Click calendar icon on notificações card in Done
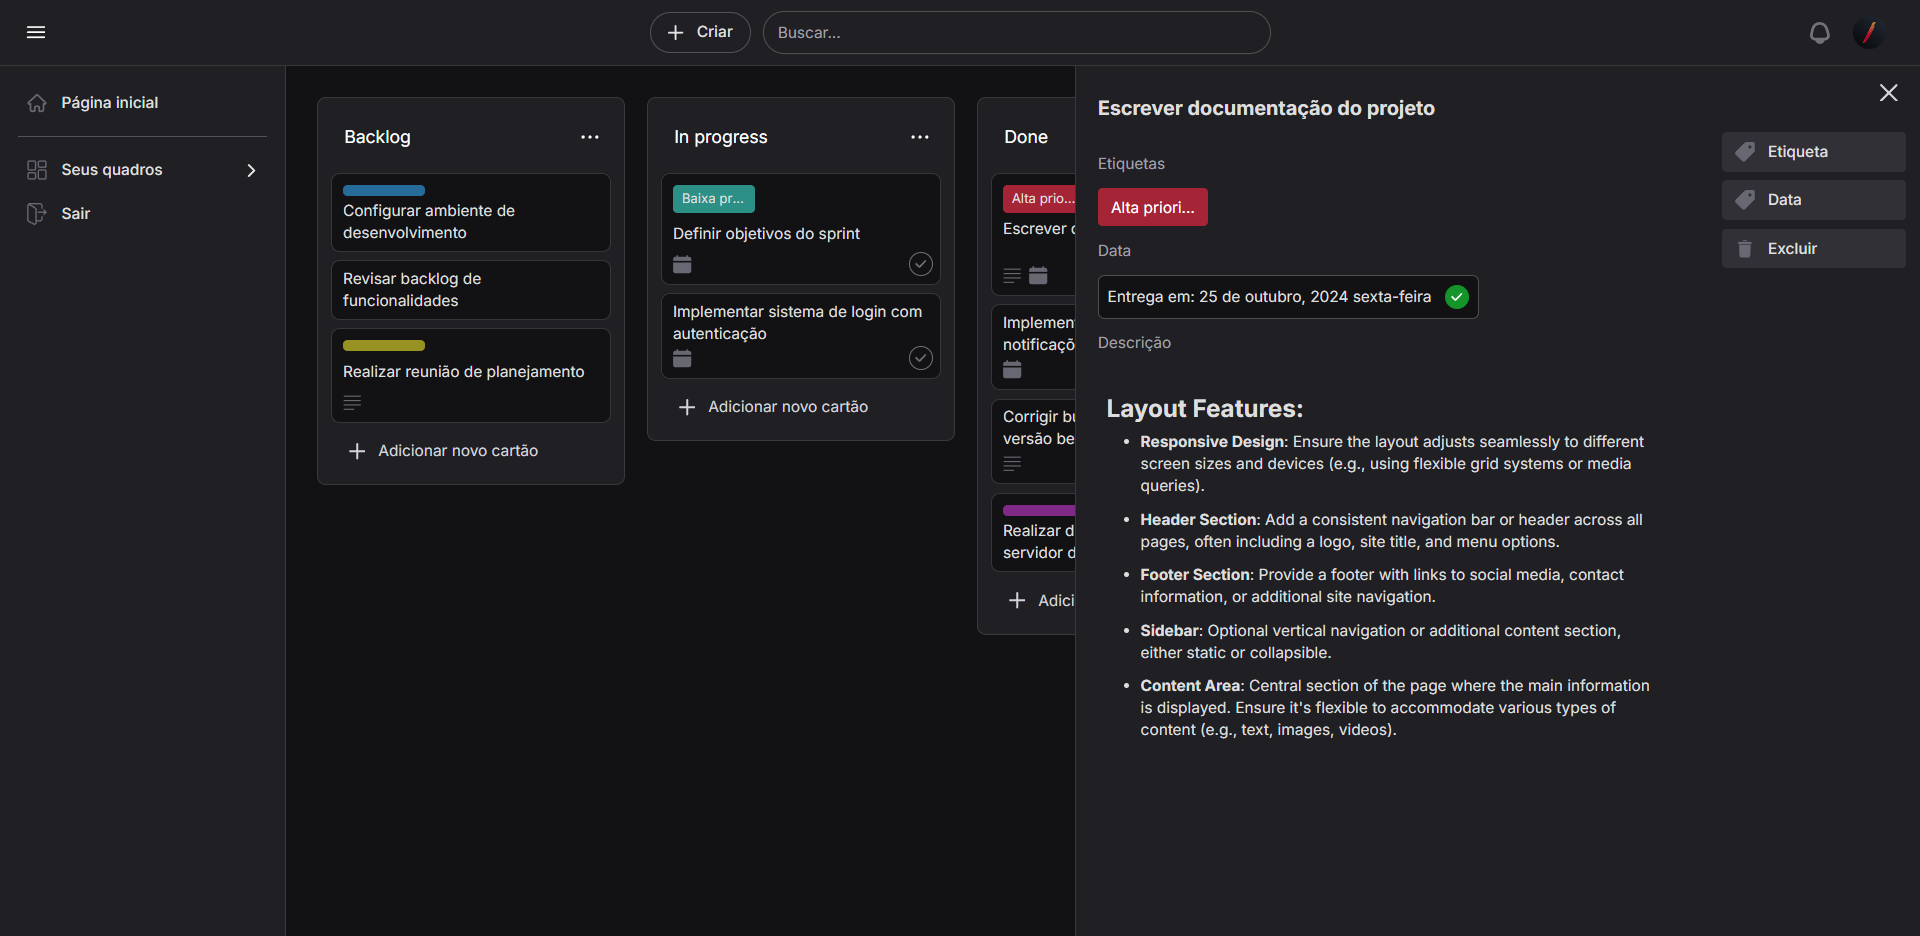The height and width of the screenshot is (936, 1920). (1012, 369)
